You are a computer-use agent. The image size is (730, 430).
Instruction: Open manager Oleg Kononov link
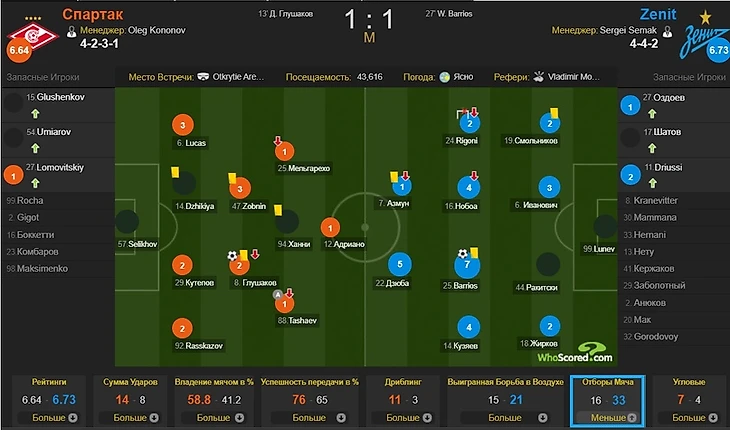(x=156, y=30)
